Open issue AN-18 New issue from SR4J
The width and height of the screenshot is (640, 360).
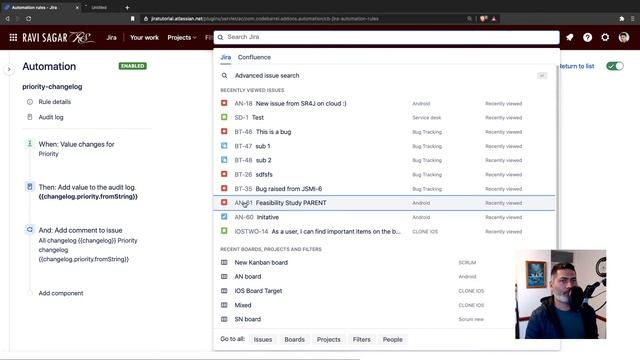click(384, 103)
